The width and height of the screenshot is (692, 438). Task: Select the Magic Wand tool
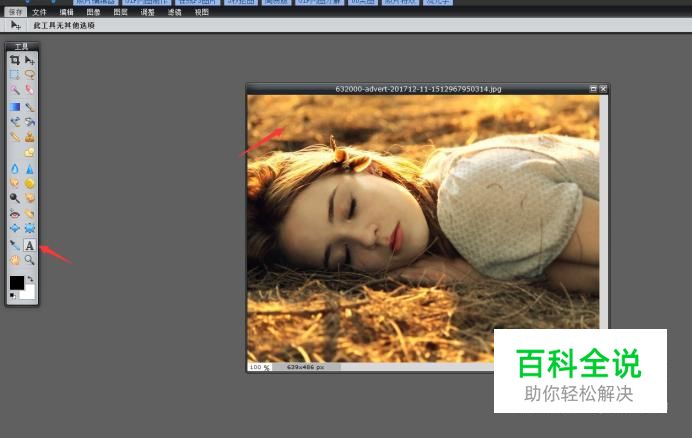pos(15,90)
